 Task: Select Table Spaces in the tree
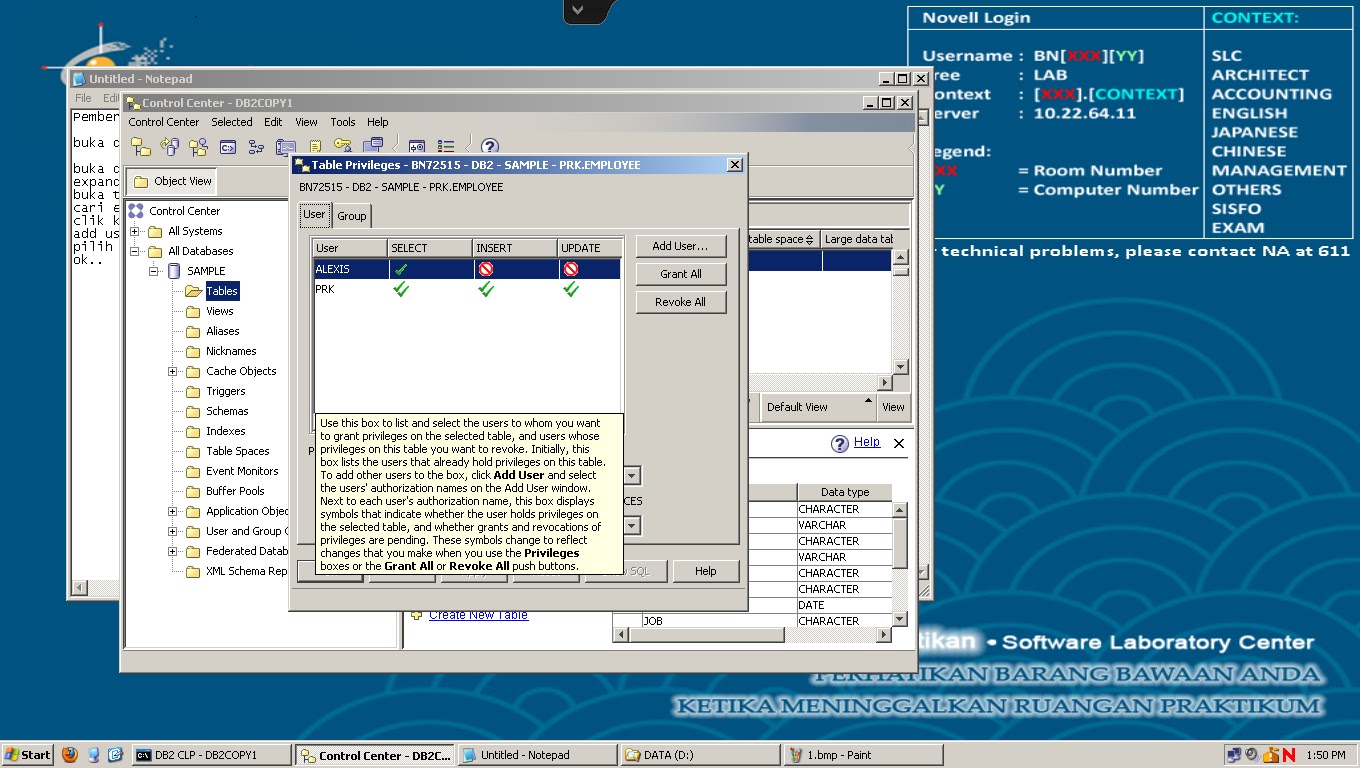[x=238, y=451]
